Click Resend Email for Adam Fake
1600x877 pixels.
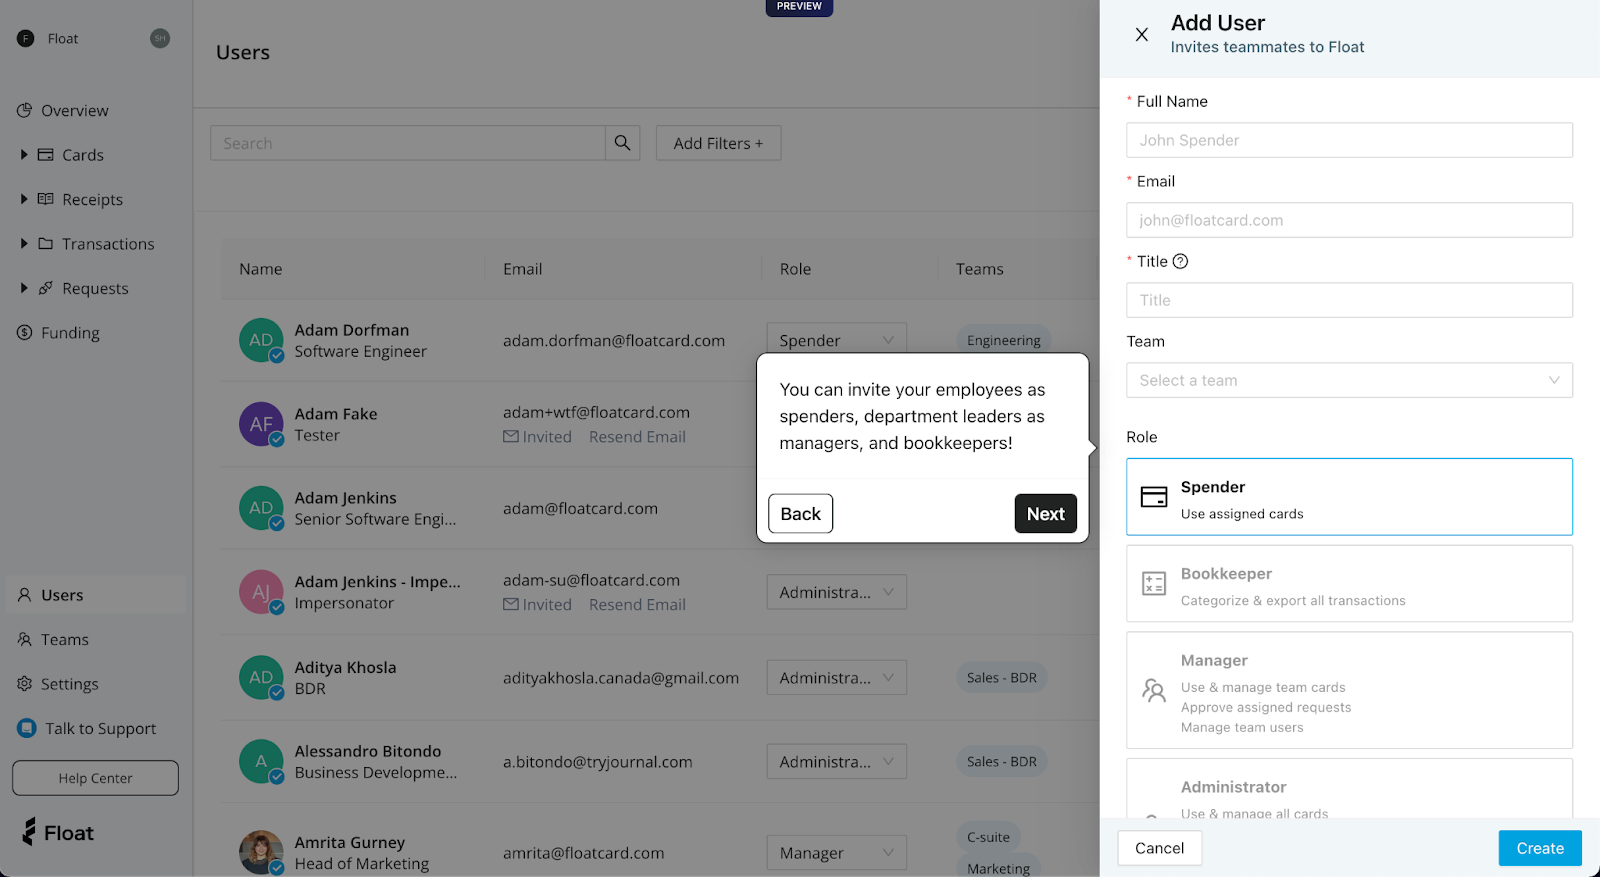(637, 436)
